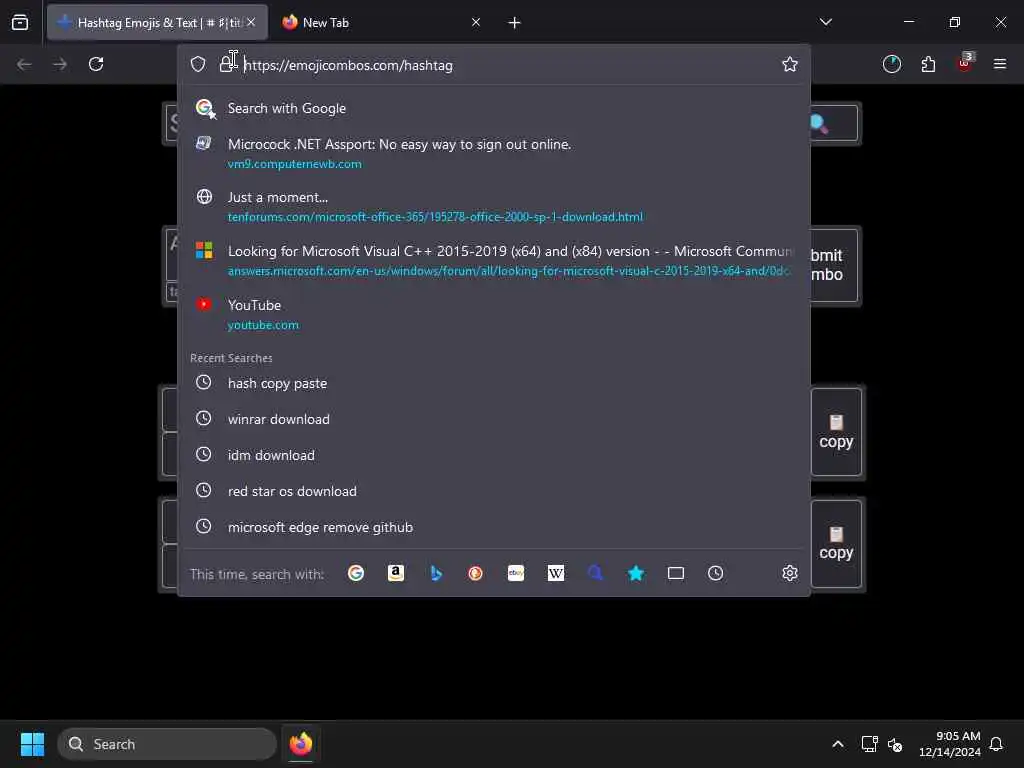Search this time with Amazon icon
1024x768 pixels.
coord(396,573)
